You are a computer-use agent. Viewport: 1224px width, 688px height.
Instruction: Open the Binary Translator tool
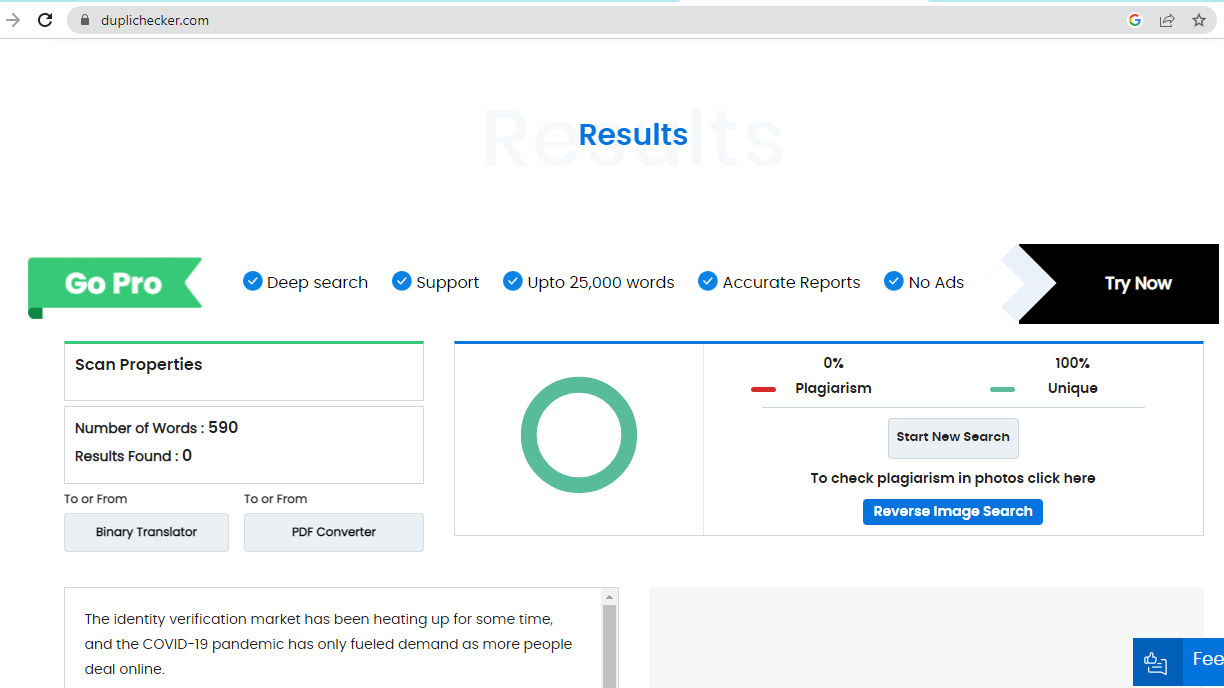(x=146, y=532)
